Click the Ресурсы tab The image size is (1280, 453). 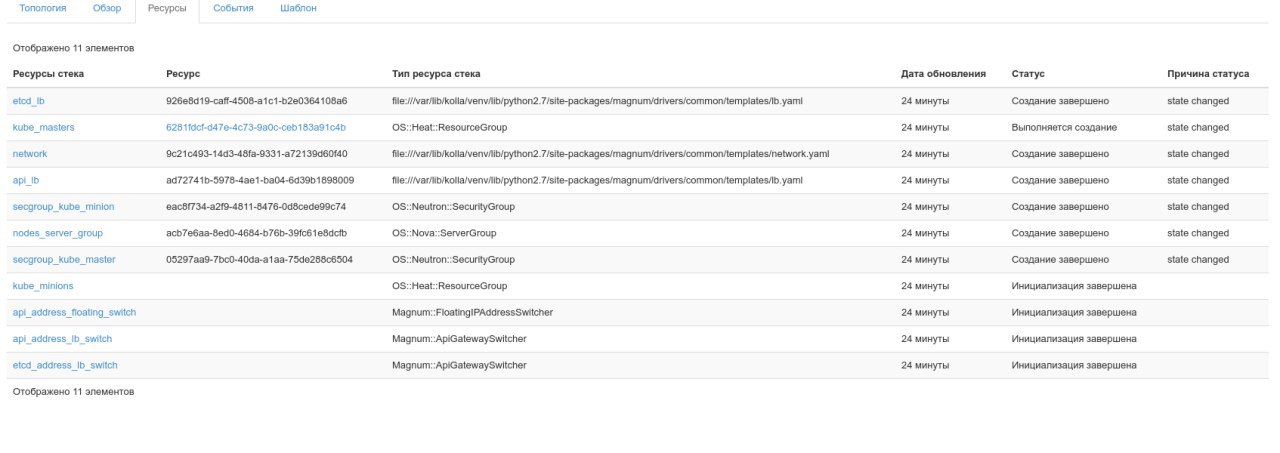(x=166, y=8)
